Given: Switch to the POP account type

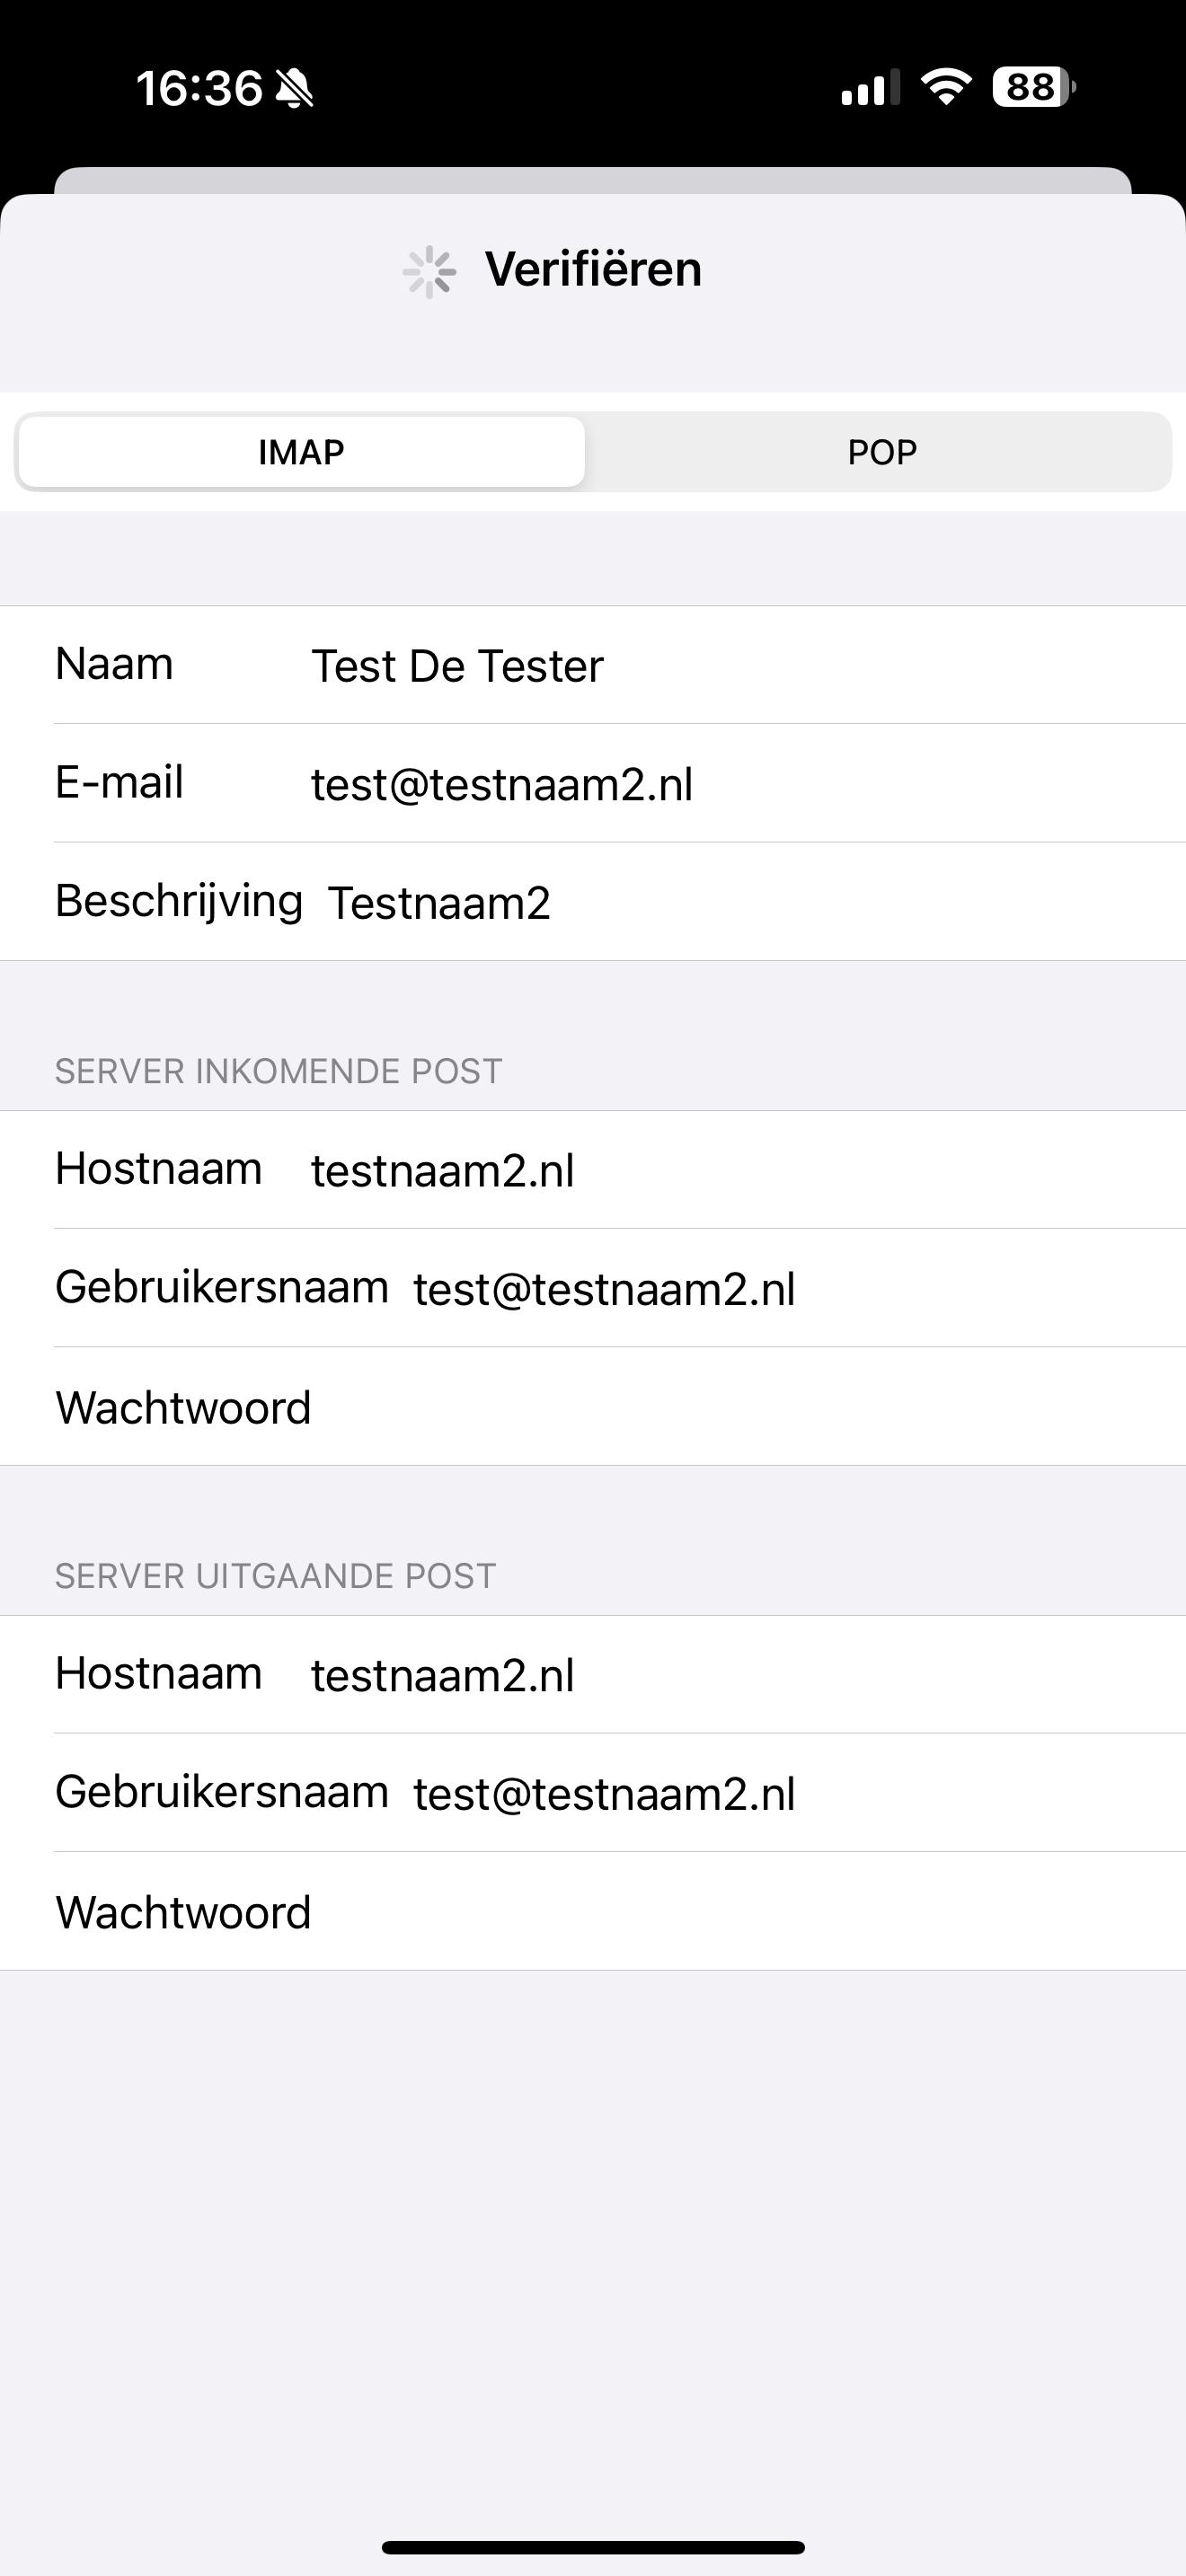Looking at the screenshot, I should point(881,452).
